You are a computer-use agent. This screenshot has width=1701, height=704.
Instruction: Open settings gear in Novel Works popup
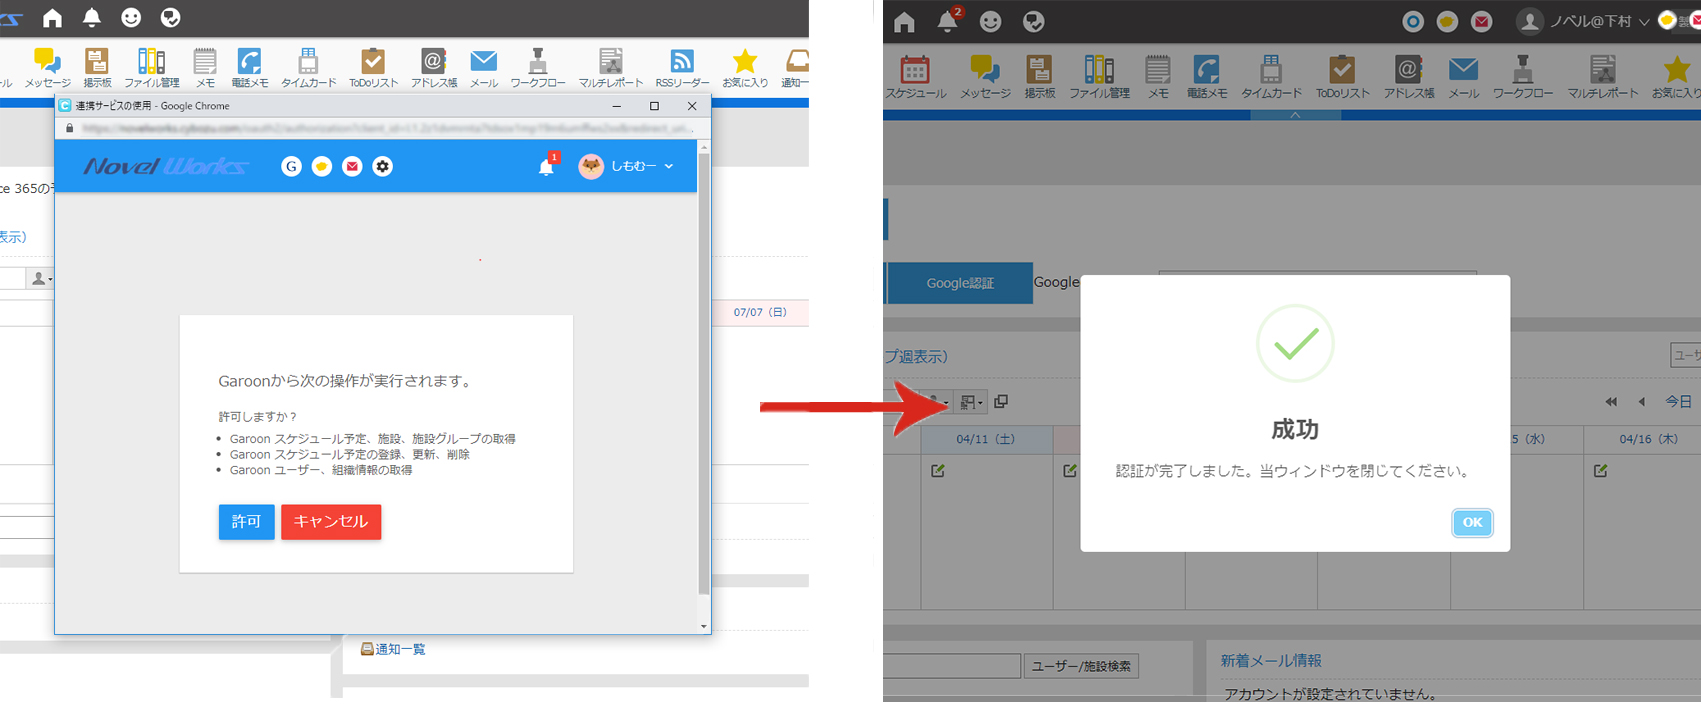(383, 166)
